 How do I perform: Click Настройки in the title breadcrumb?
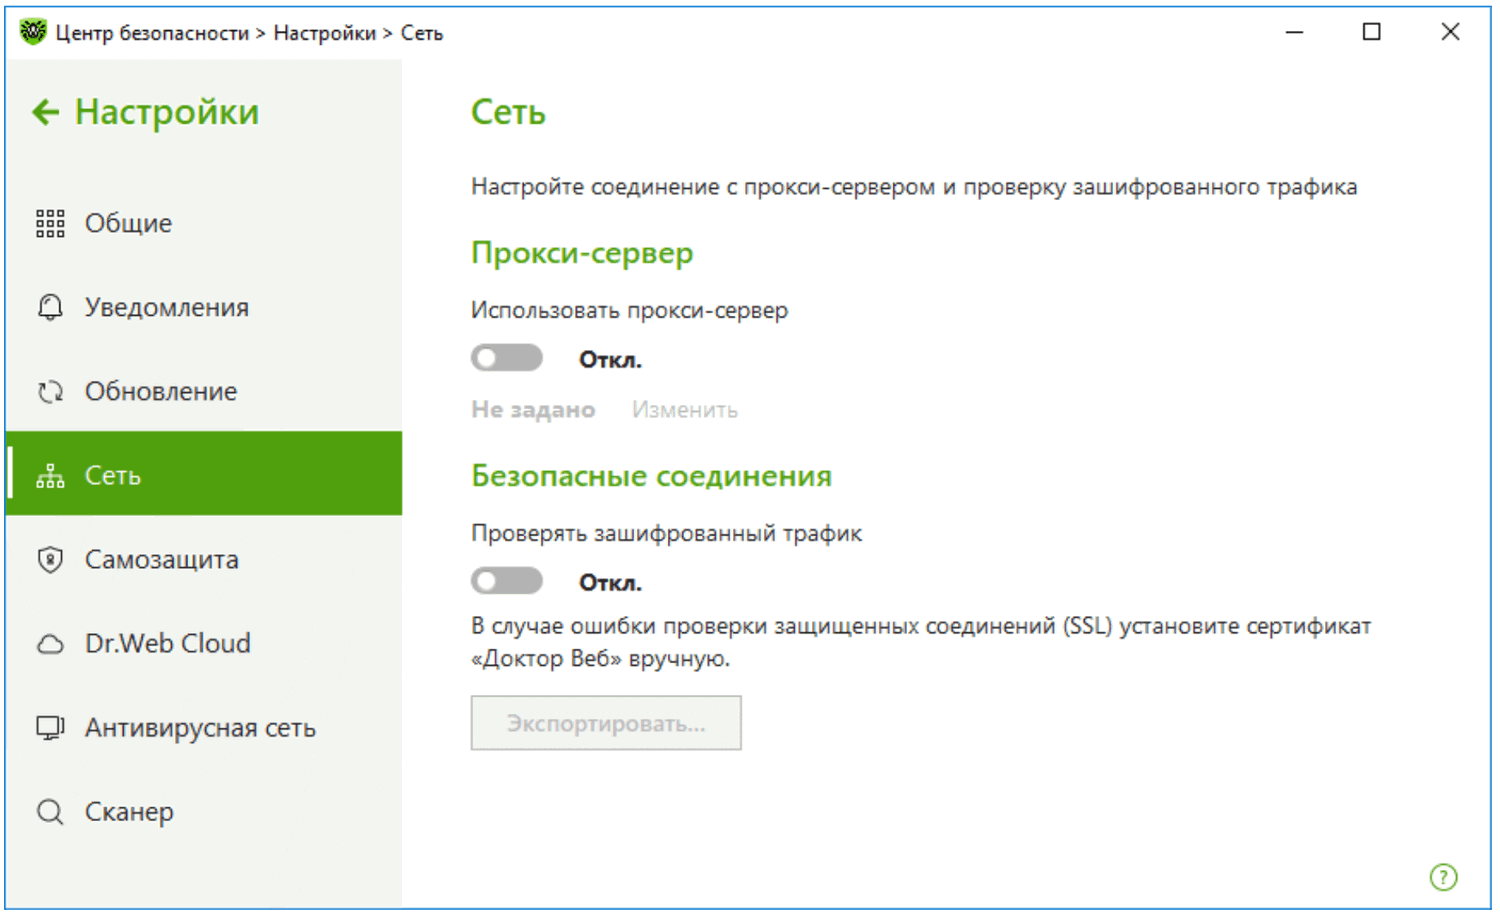pyautogui.click(x=325, y=33)
